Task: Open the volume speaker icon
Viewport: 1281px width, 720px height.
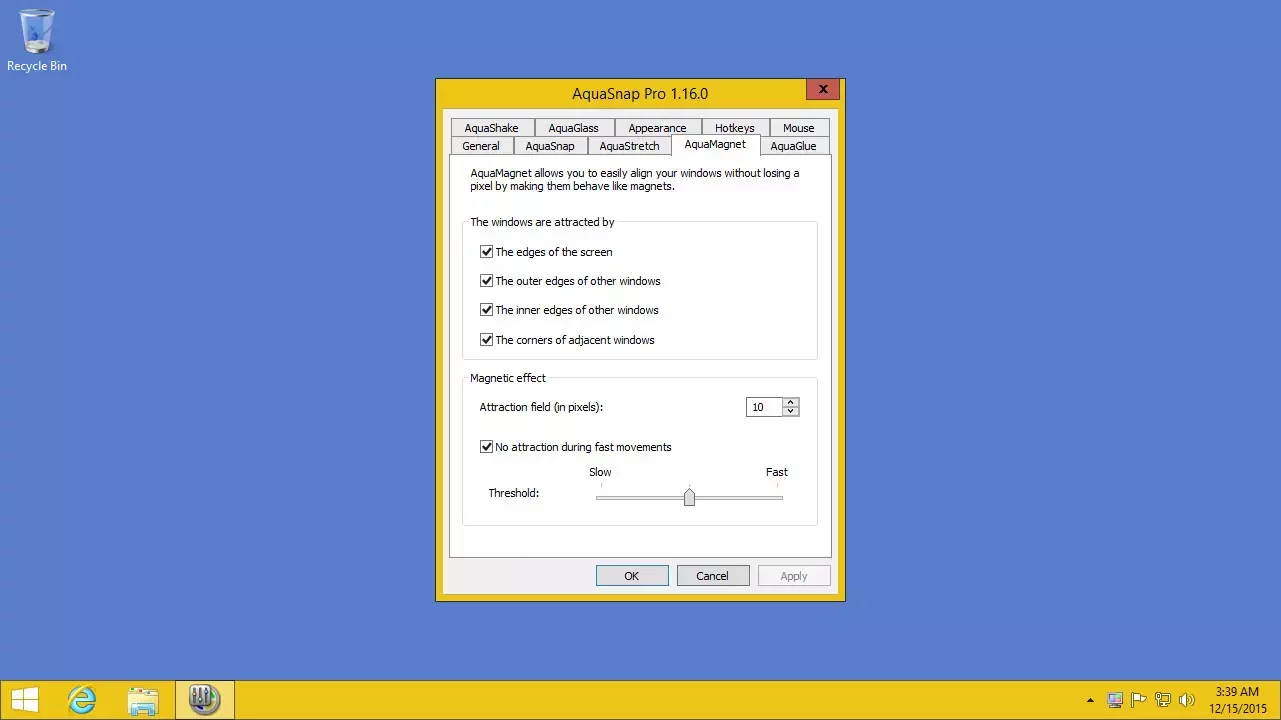Action: pos(1187,700)
